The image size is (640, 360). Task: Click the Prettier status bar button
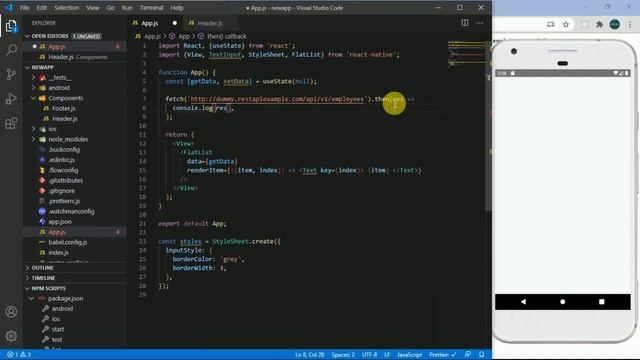click(x=442, y=355)
